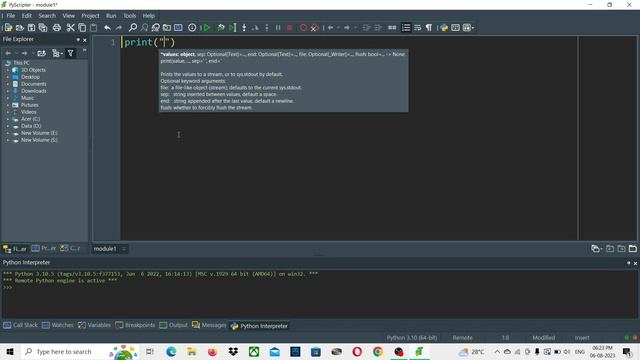Undo the last edit
This screenshot has width=640, height=360.
pyautogui.click(x=107, y=28)
